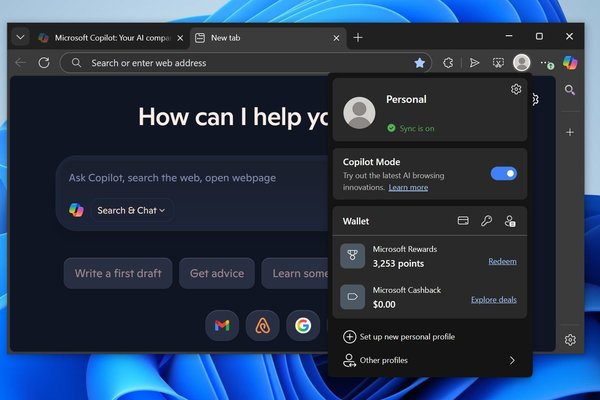The image size is (600, 400).
Task: Click the blue favorites star icon
Action: pyautogui.click(x=420, y=63)
